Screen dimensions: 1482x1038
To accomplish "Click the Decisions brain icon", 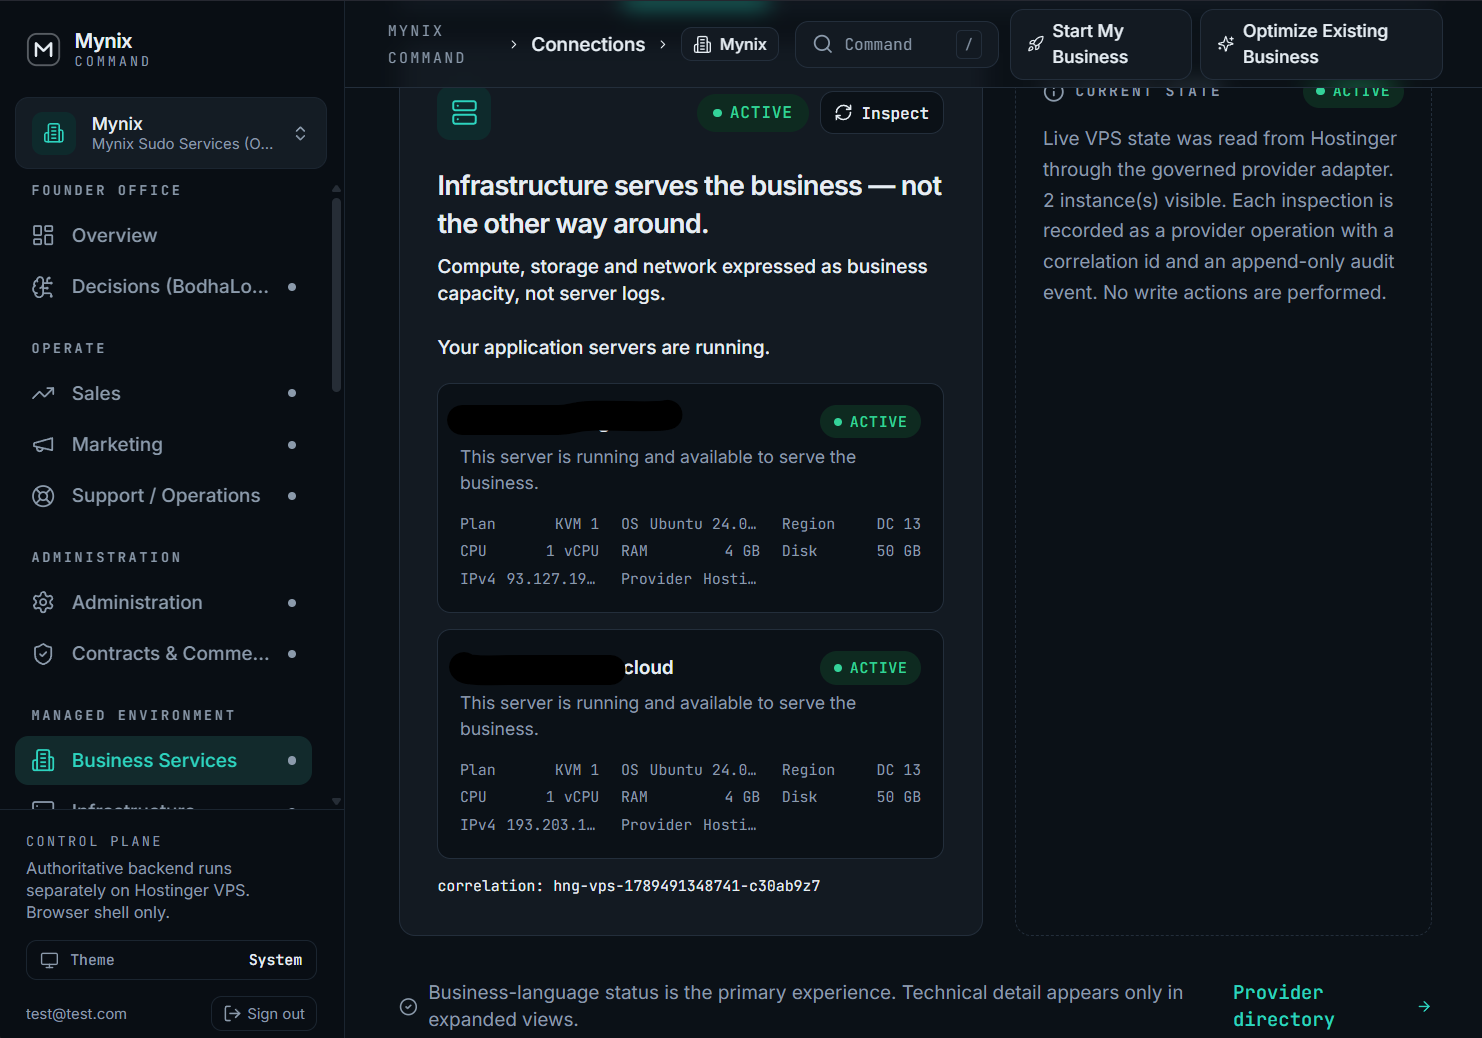I will coord(43,287).
